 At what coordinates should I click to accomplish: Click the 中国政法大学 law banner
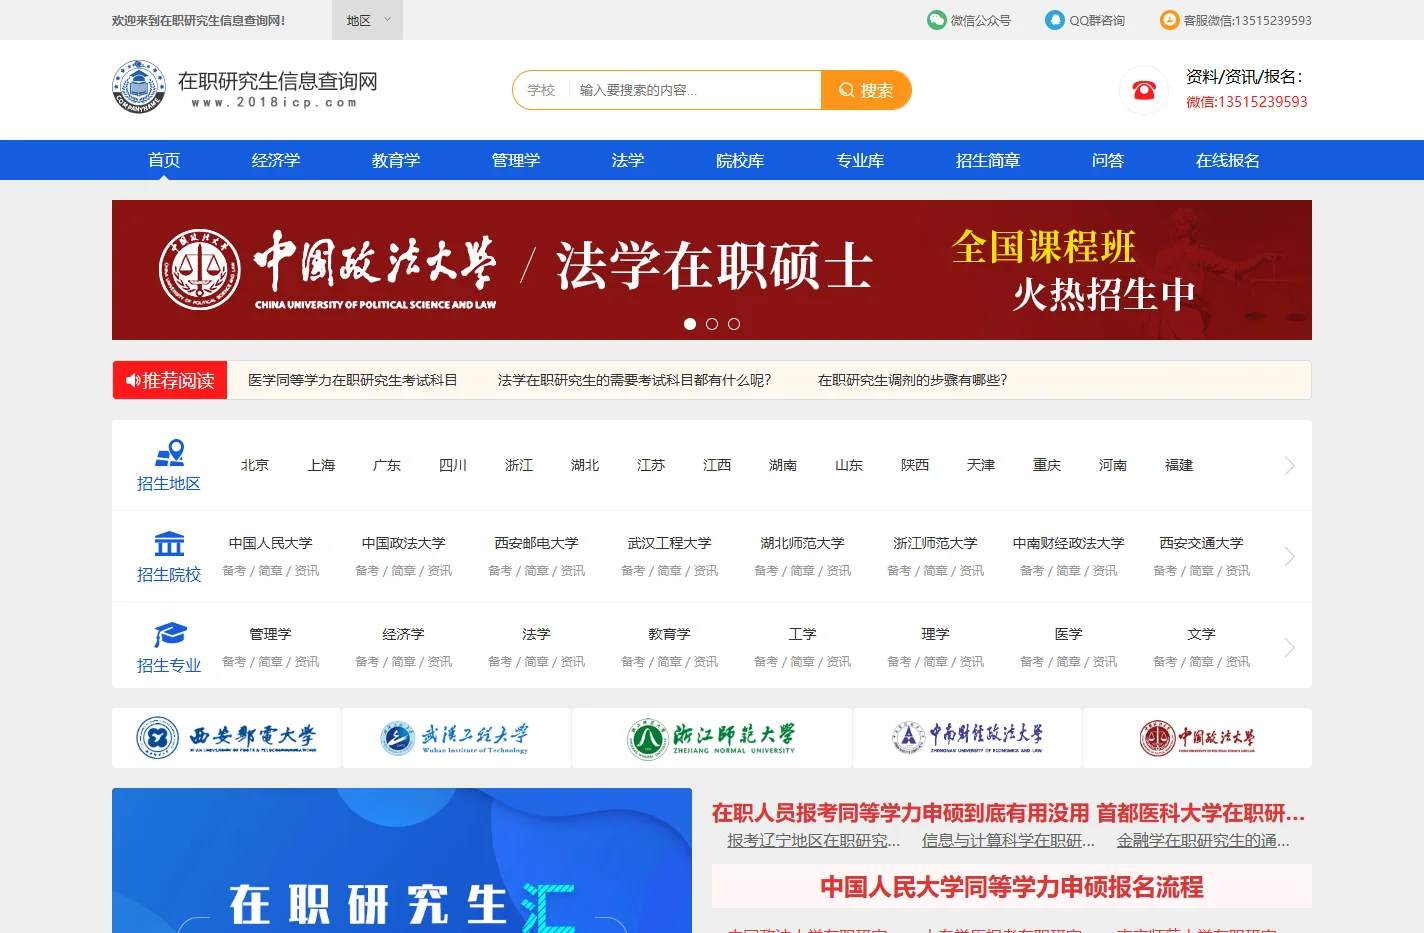[712, 270]
